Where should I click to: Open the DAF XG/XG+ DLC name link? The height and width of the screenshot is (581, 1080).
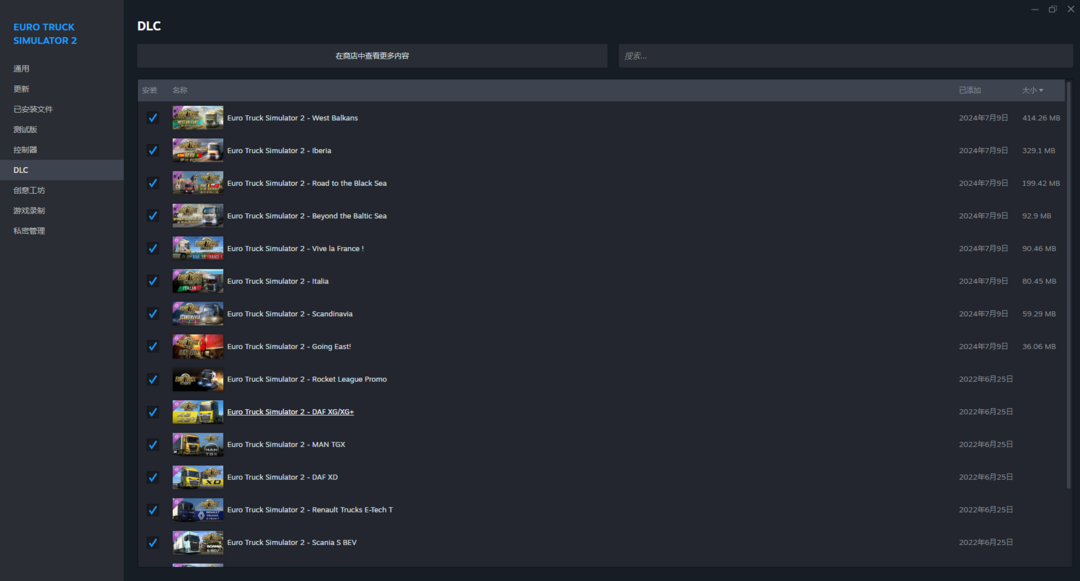click(290, 412)
